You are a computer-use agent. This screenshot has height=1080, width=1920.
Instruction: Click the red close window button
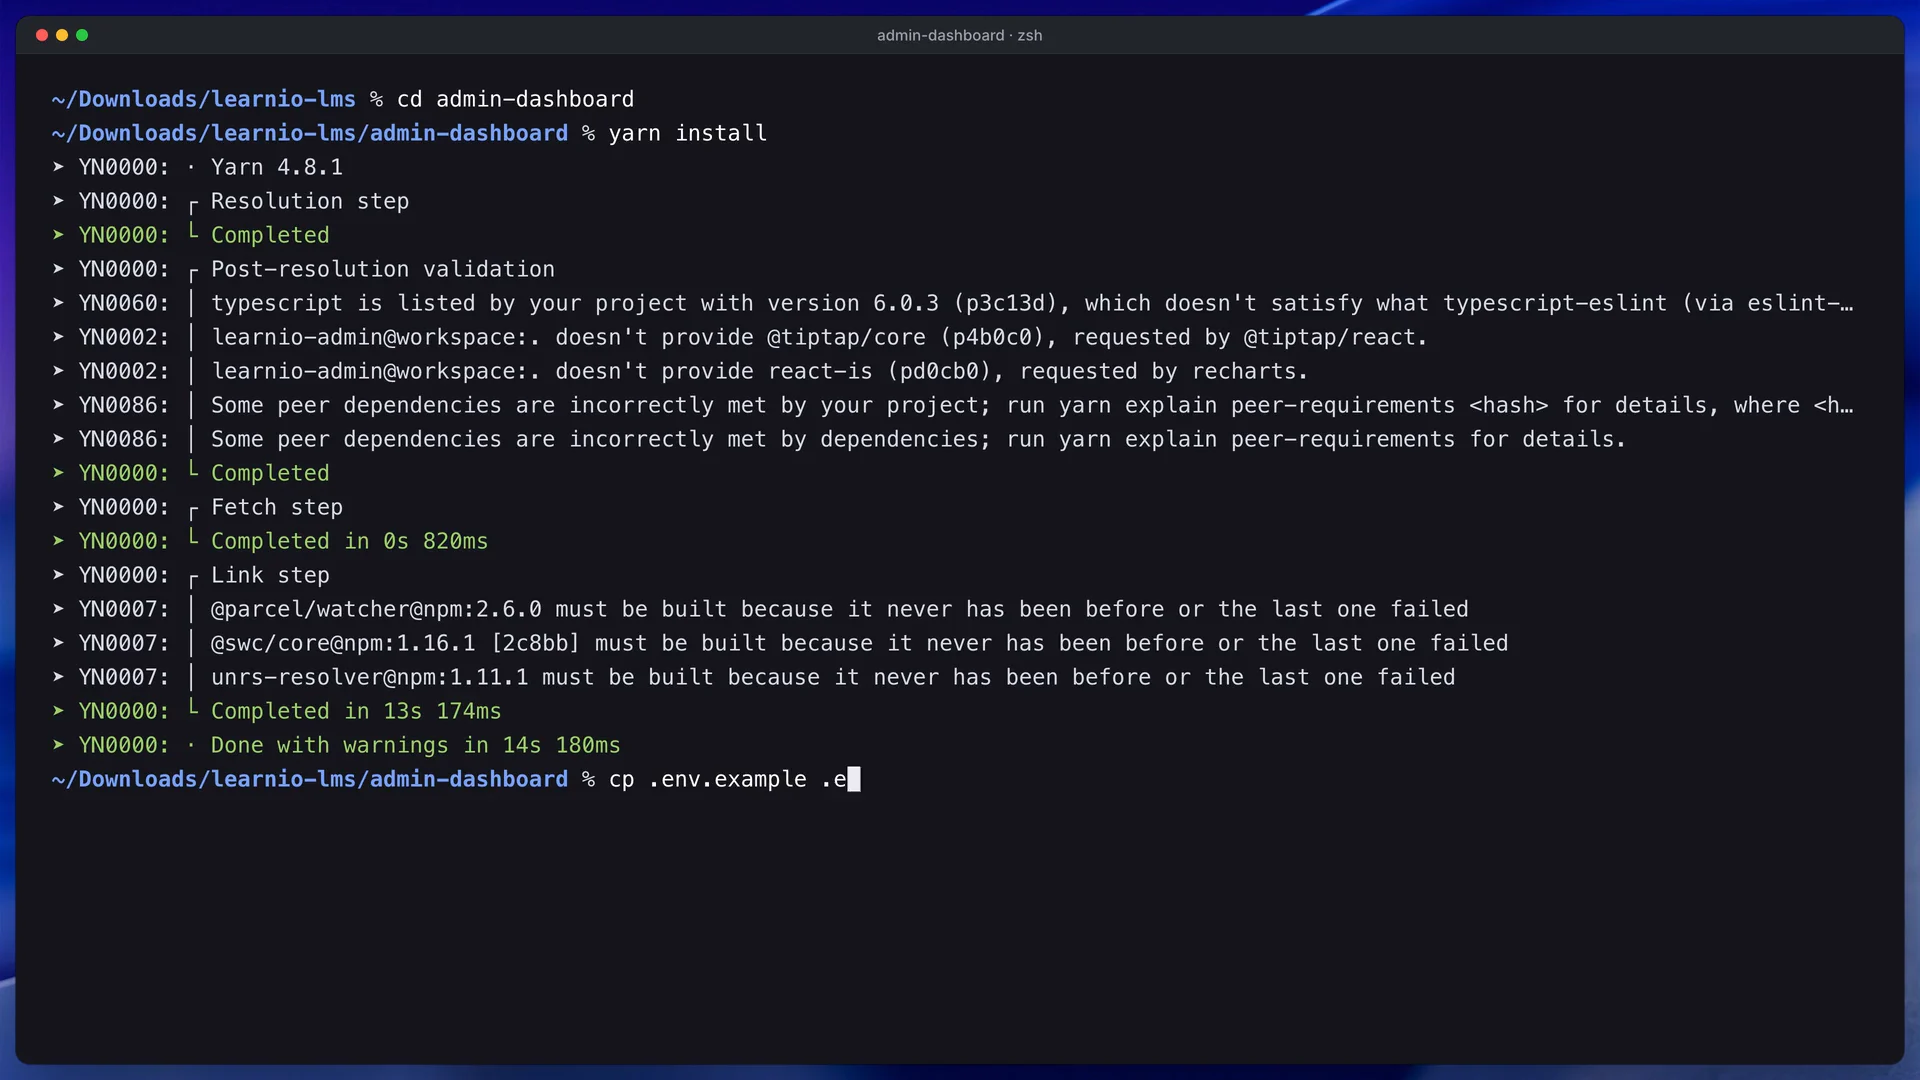tap(42, 35)
